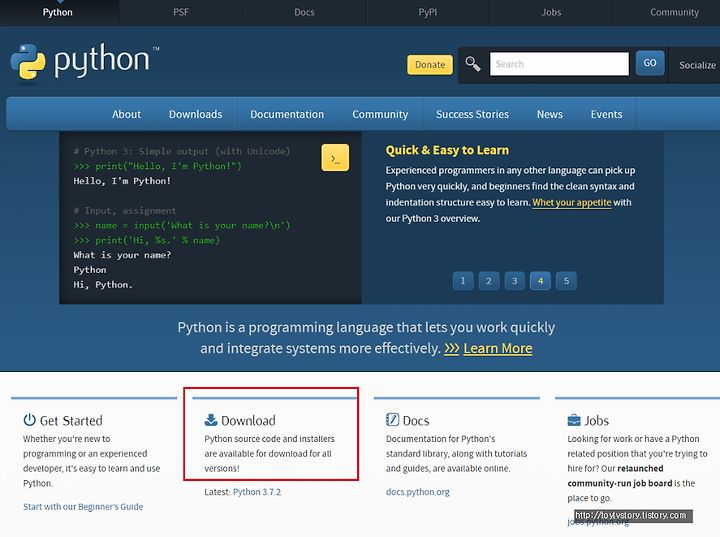Click the Docs section notepad icon
The width and height of the screenshot is (720, 537).
(392, 420)
